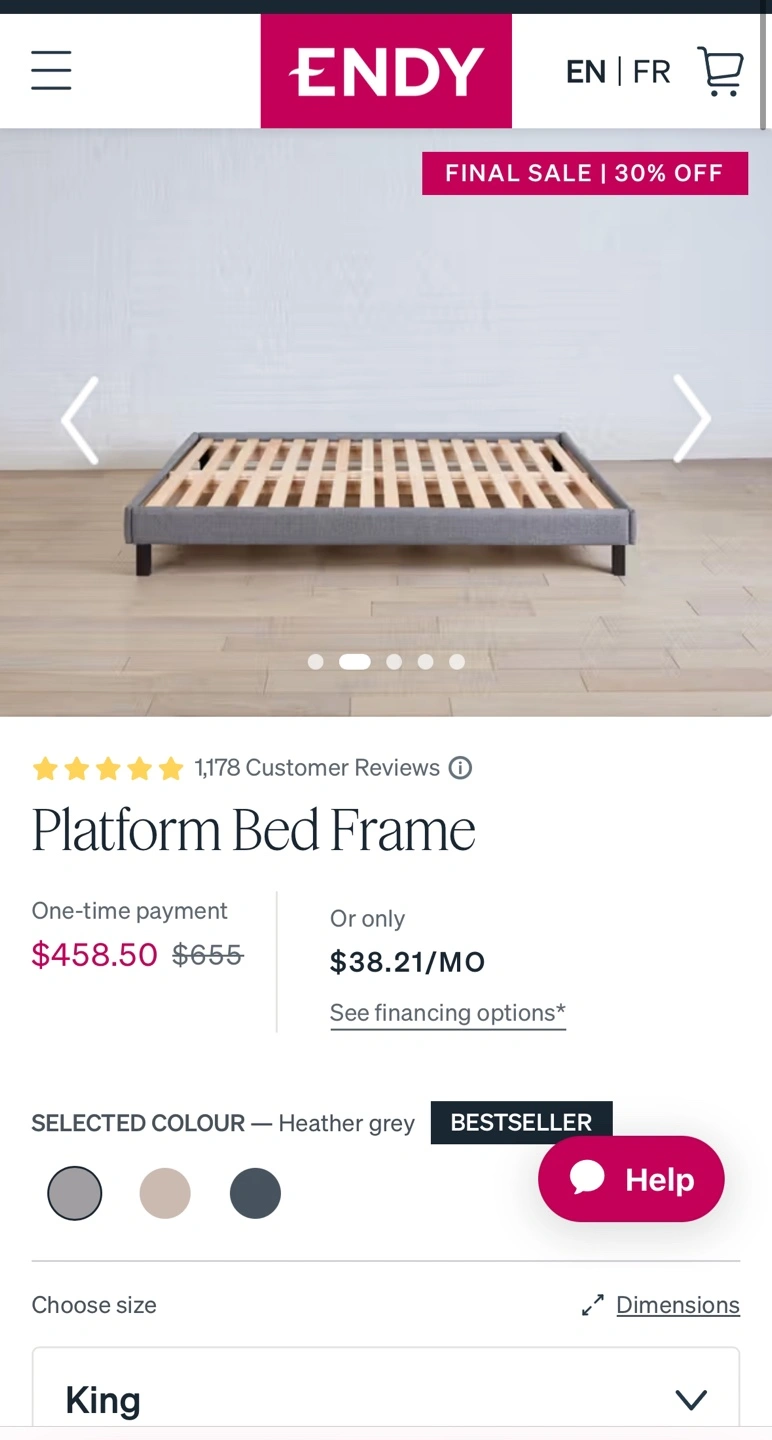Screen dimensions: 772x1440
Task: Jump to the last carousel dot
Action: [457, 661]
